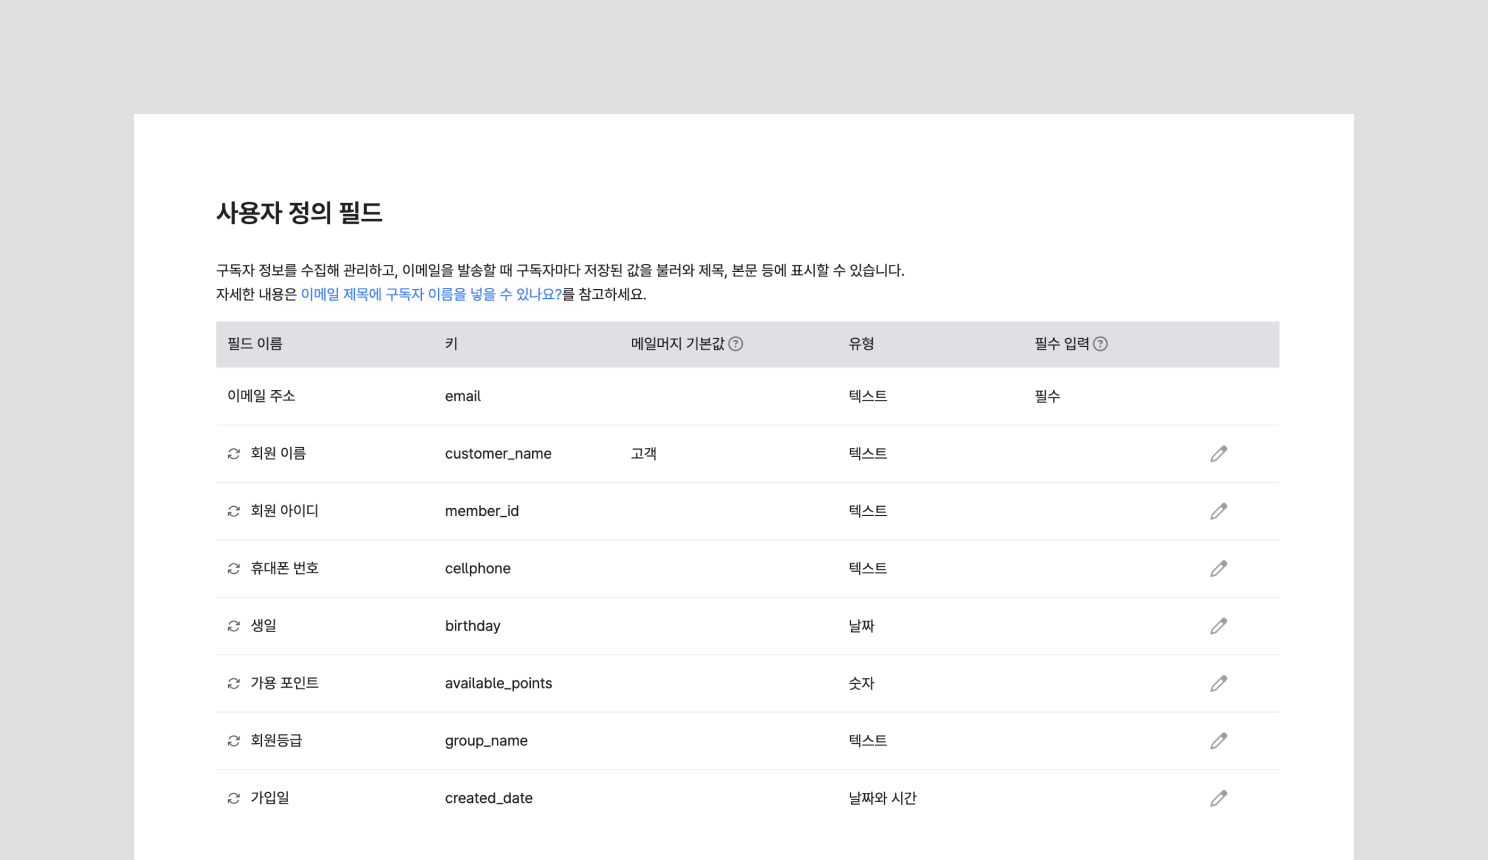Image resolution: width=1488 pixels, height=860 pixels.
Task: Select the 회원 이름 field name
Action: click(278, 454)
